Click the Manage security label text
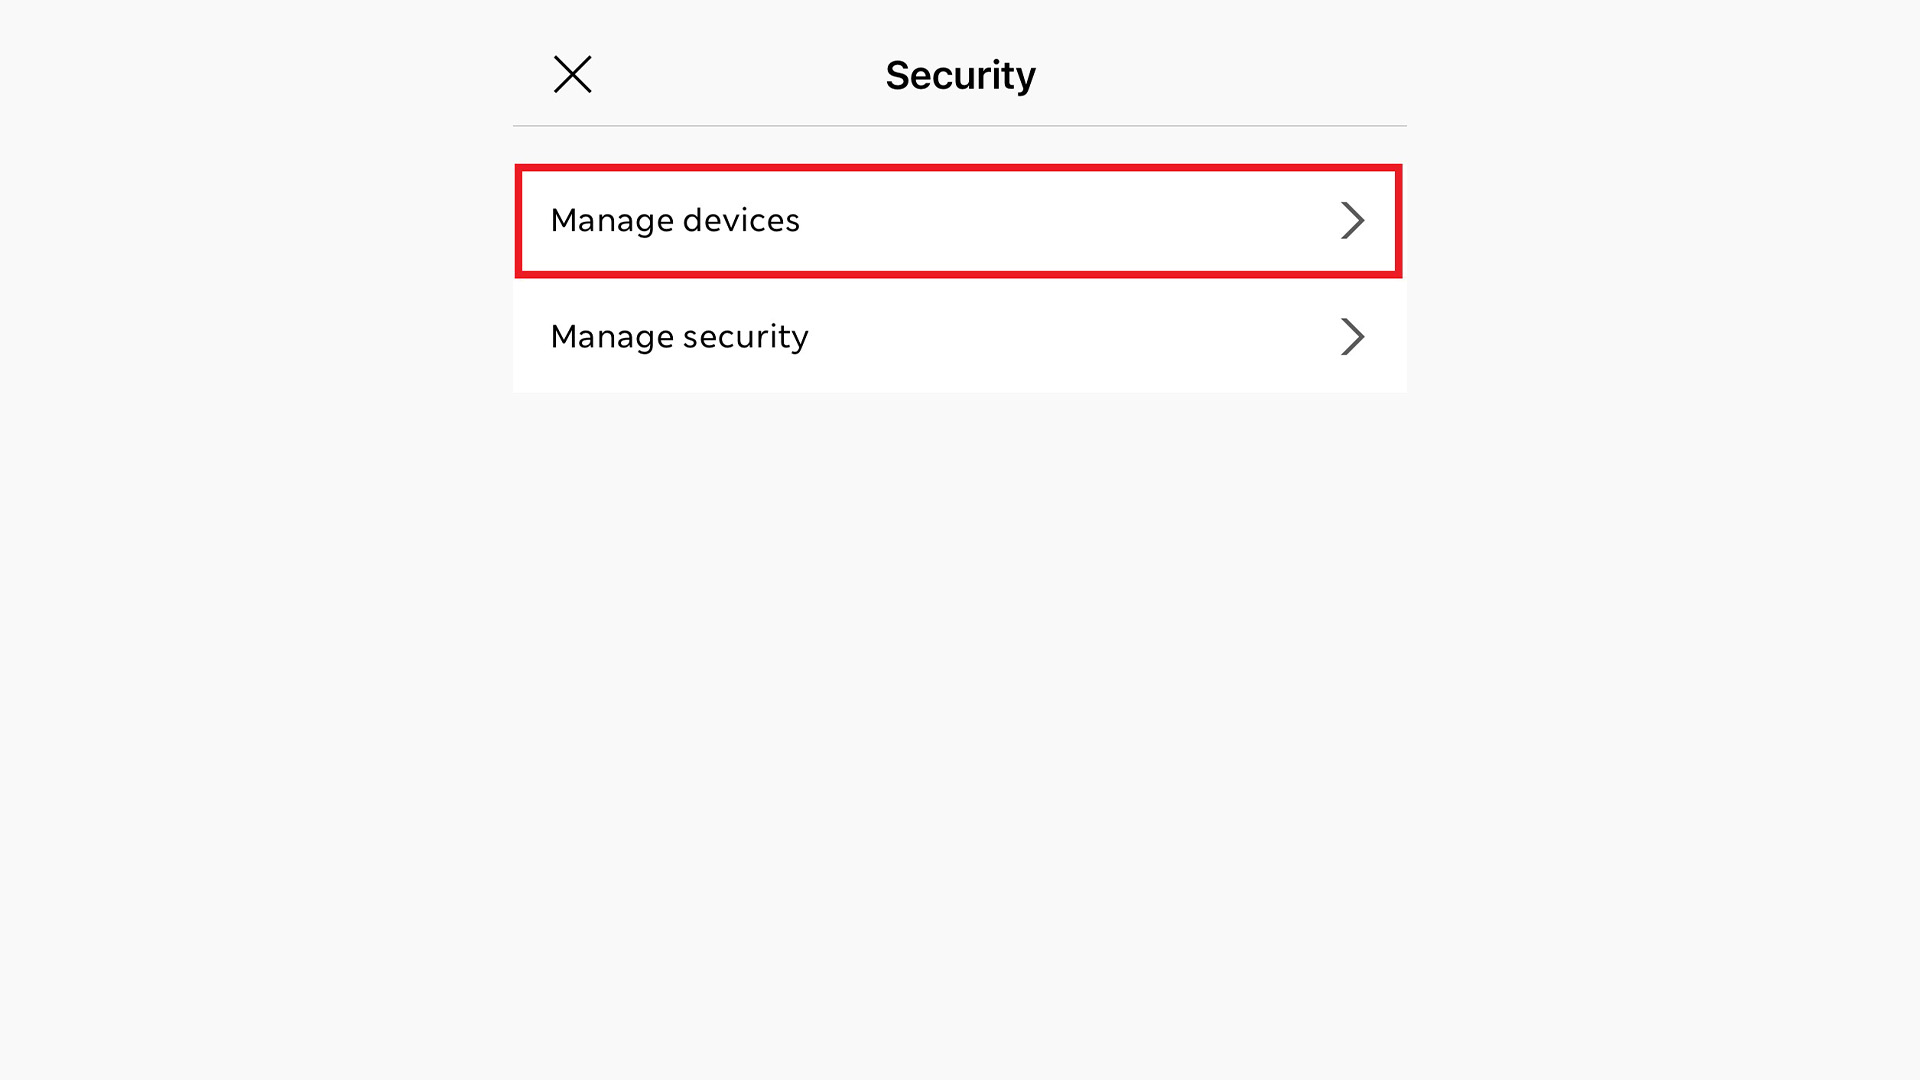 coord(680,337)
